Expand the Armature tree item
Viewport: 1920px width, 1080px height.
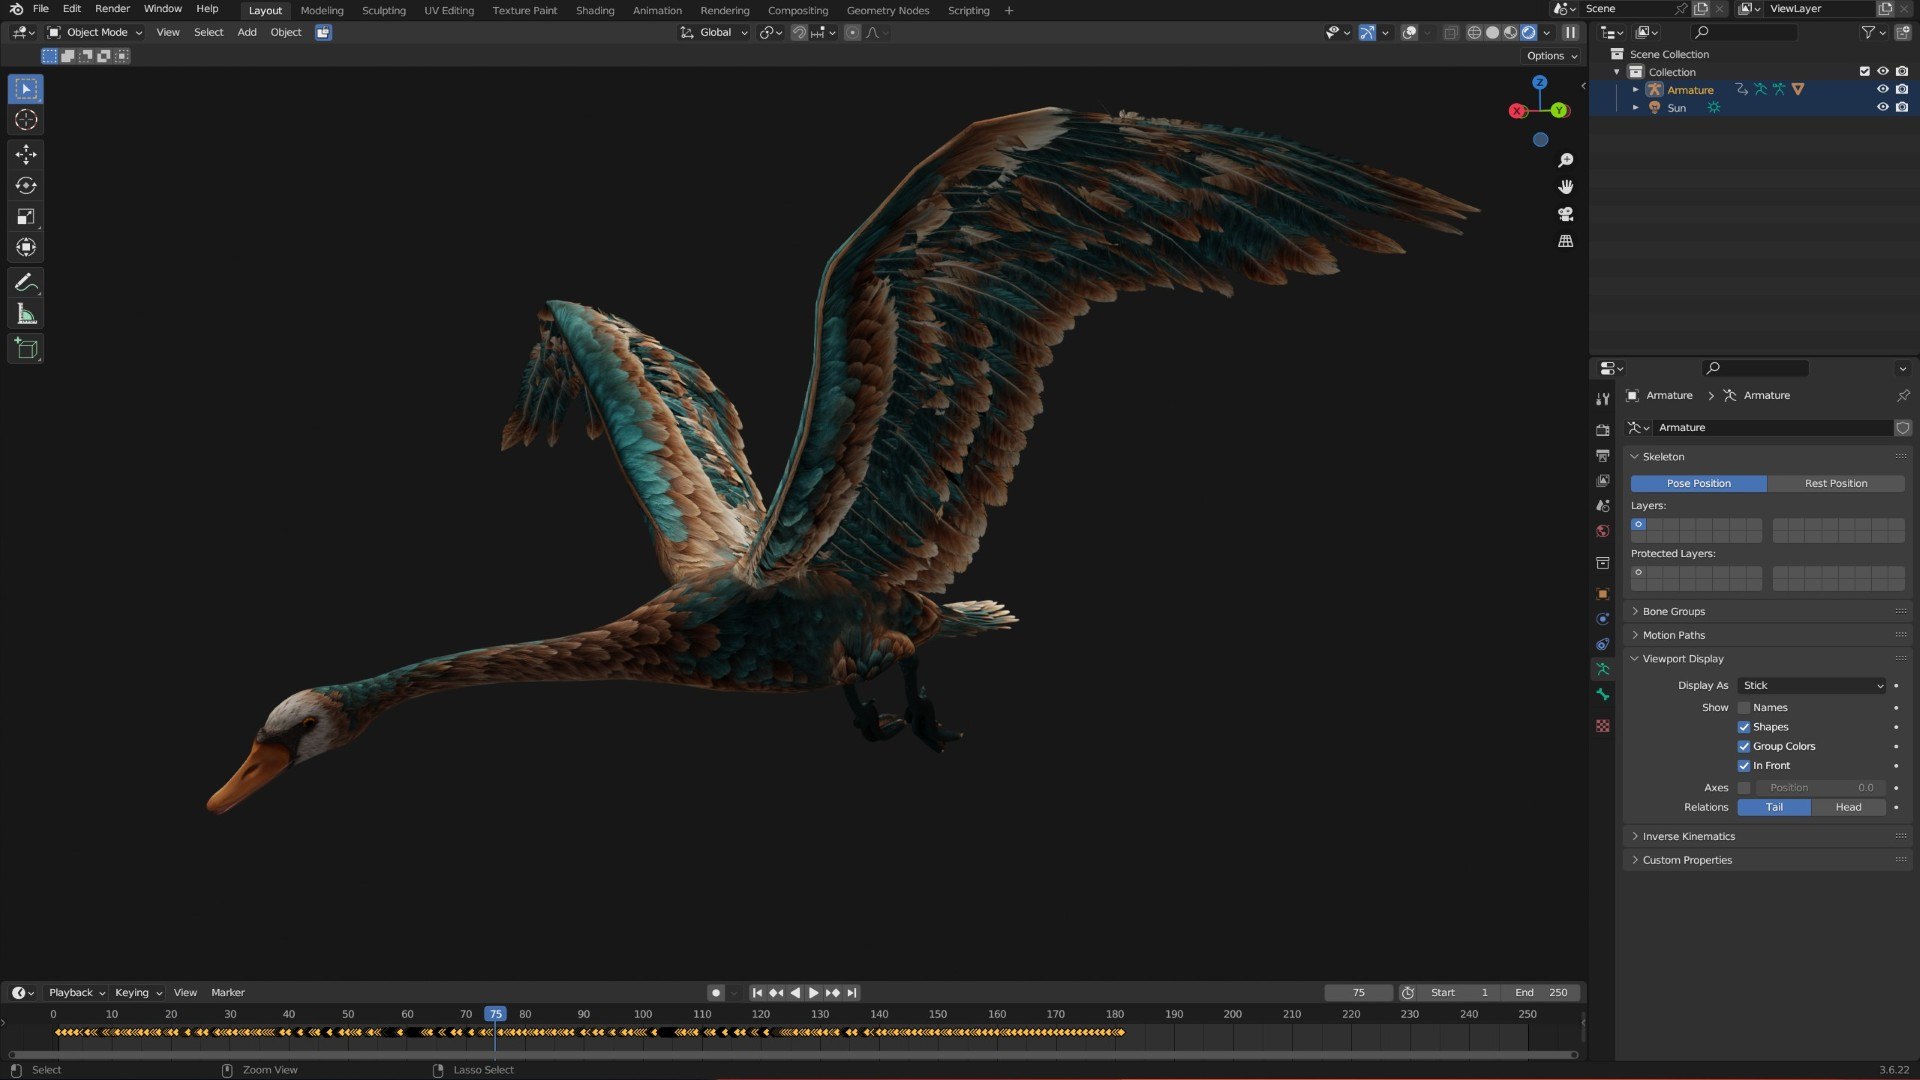(1636, 90)
